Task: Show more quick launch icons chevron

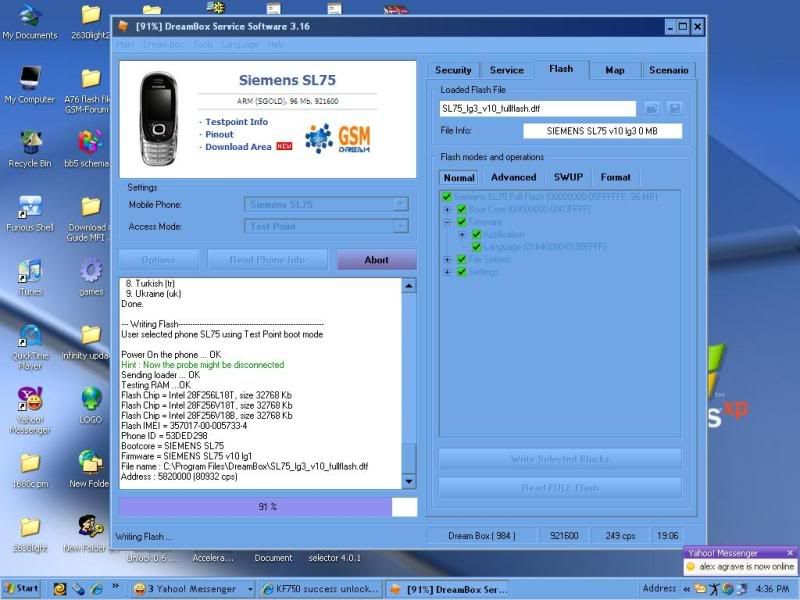Action: click(x=116, y=586)
